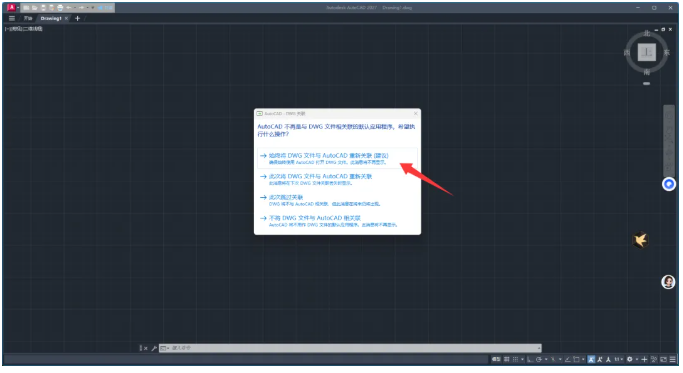Open the 1:1 annotation scale dropdown
Screen dimensions: 683x373
click(x=618, y=359)
